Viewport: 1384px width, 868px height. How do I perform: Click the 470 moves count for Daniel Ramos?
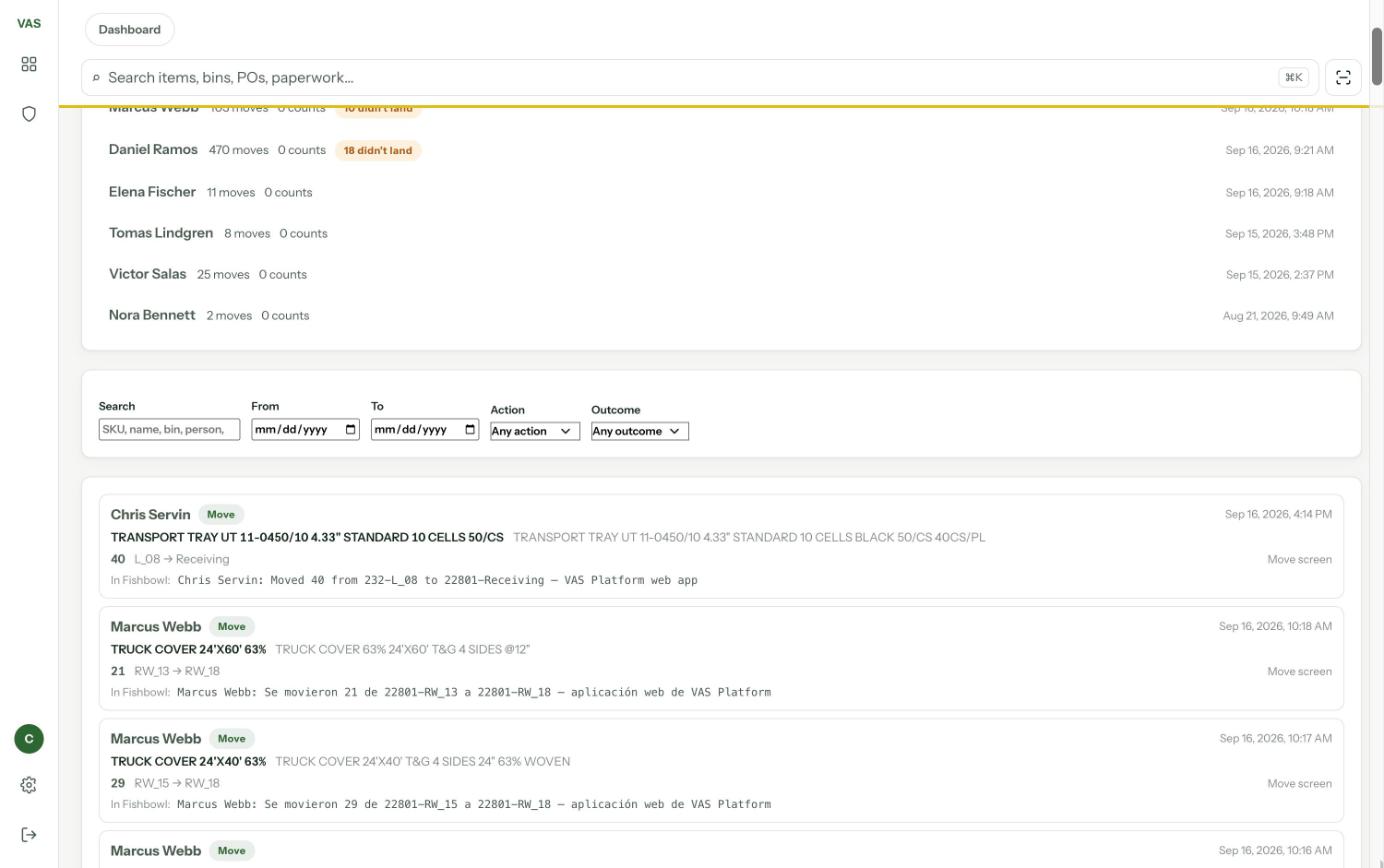(x=239, y=150)
